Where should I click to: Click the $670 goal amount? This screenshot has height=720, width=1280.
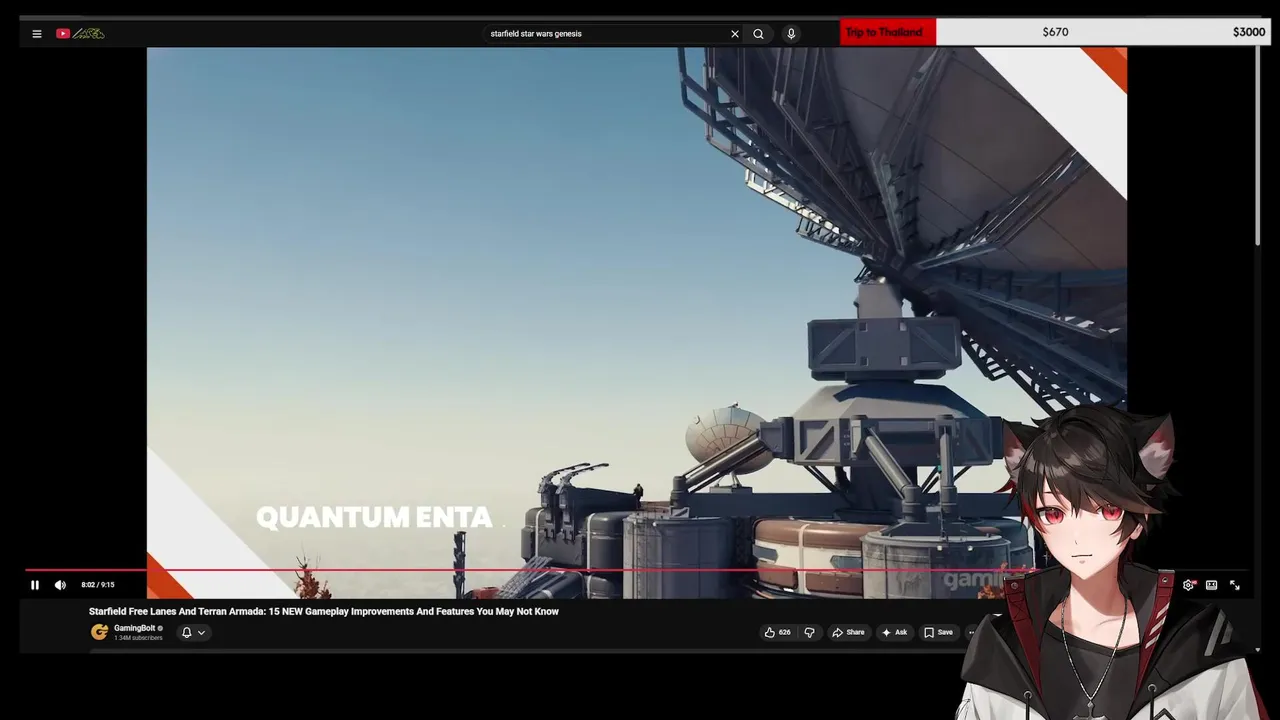click(1055, 32)
